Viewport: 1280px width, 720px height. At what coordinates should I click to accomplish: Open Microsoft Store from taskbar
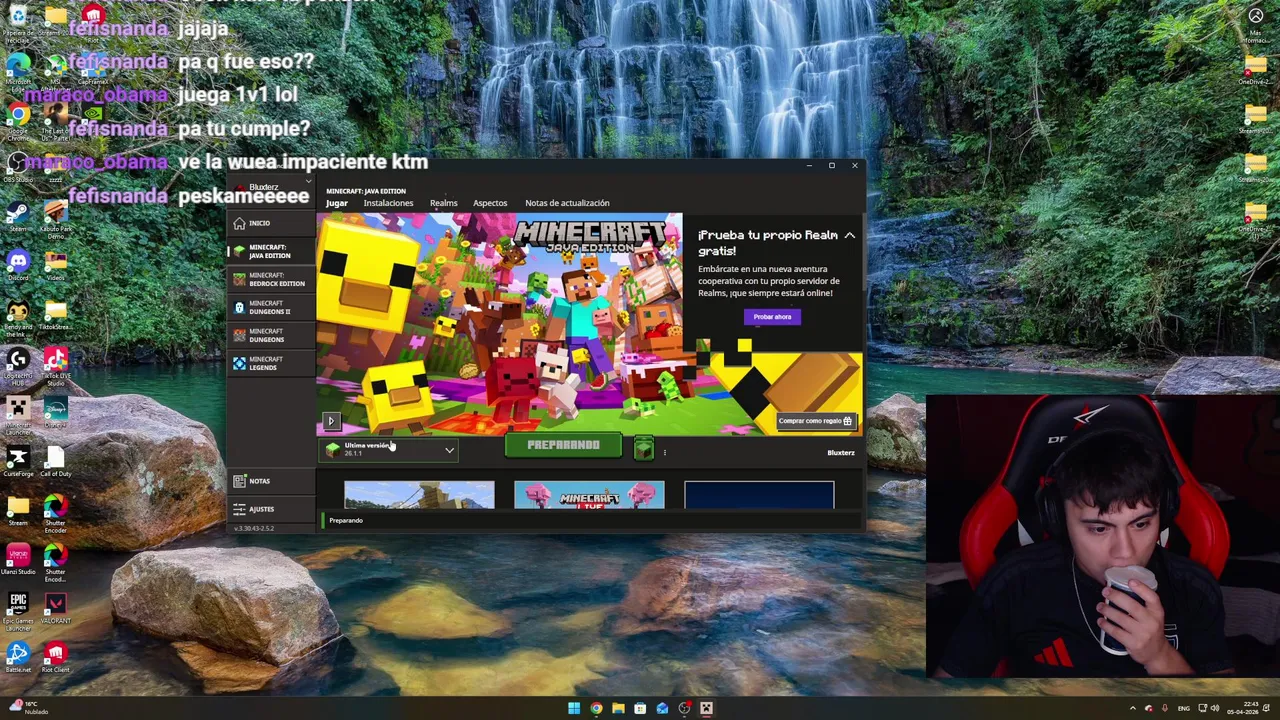640,709
